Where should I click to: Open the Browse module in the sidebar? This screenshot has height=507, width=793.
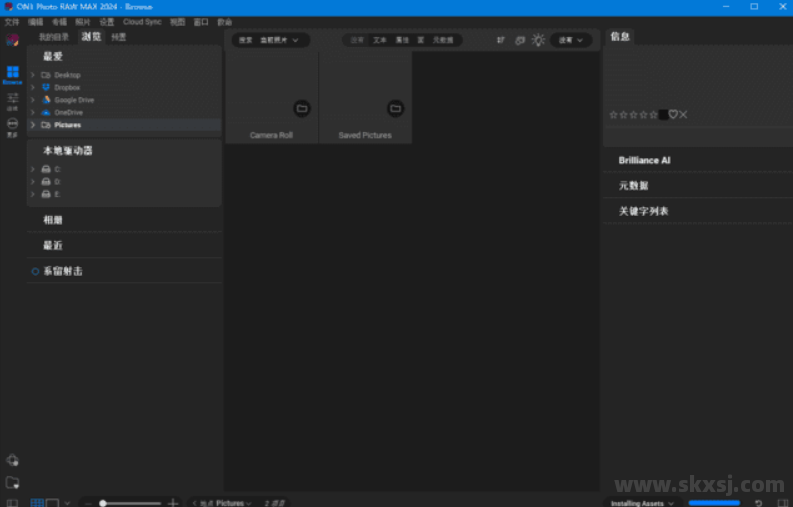click(x=12, y=74)
